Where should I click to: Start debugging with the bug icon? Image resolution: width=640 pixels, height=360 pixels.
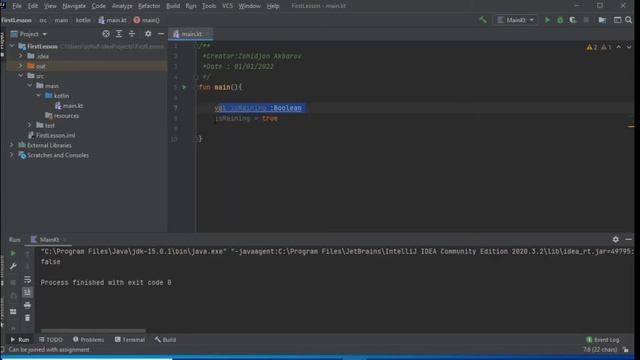click(x=560, y=20)
